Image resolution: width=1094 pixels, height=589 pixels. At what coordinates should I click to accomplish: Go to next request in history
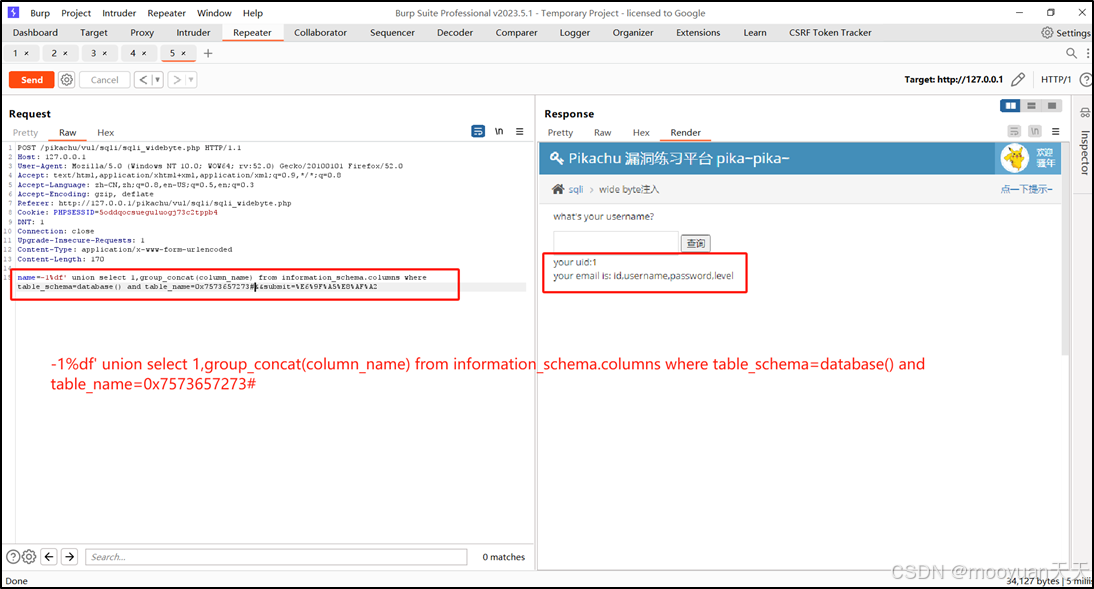(177, 80)
